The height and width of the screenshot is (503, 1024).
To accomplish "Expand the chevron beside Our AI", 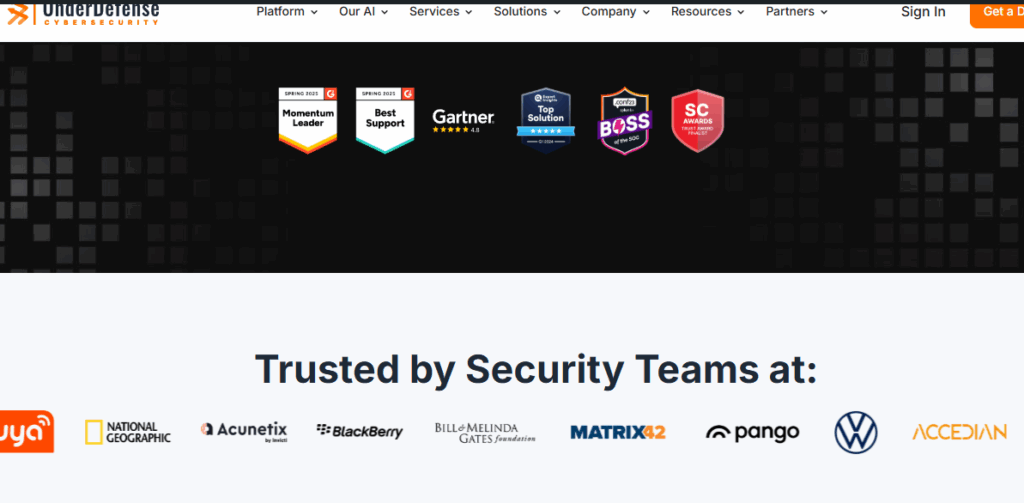I will pos(384,12).
